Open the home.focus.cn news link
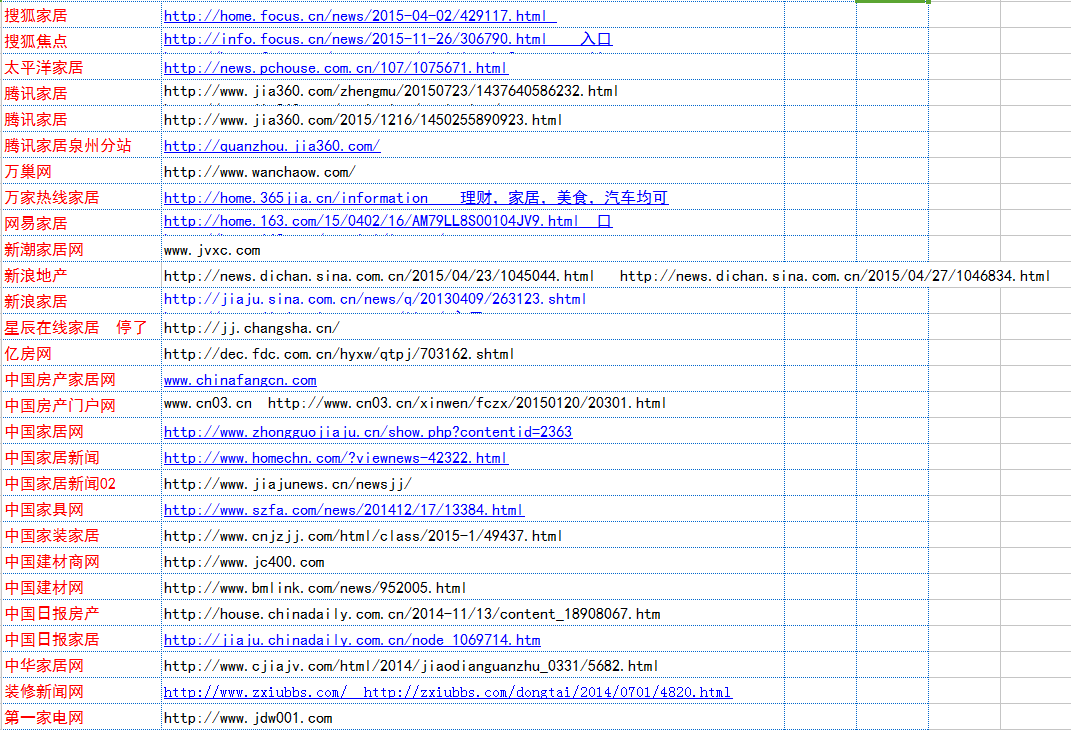1071x730 pixels. coord(360,16)
